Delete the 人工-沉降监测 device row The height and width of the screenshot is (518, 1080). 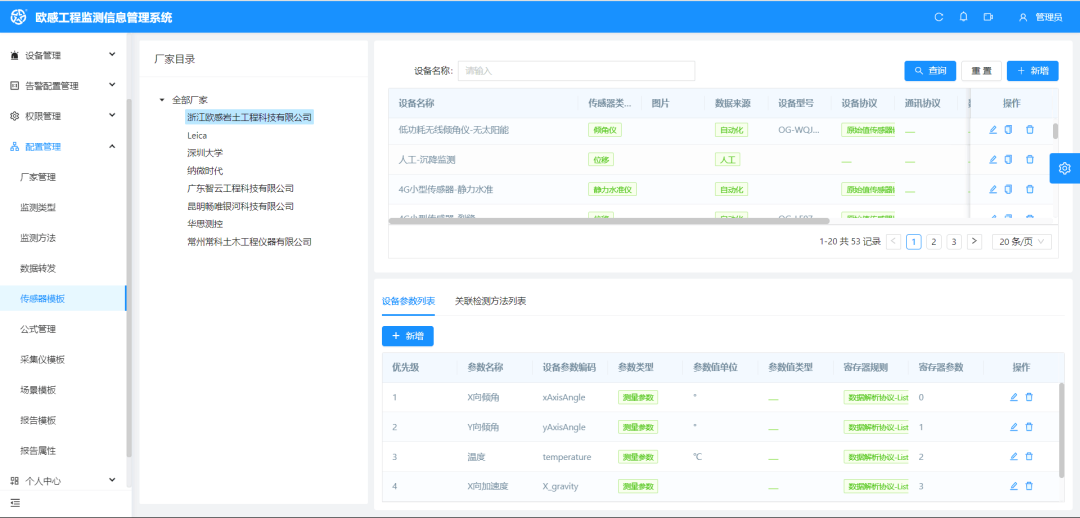point(1030,160)
